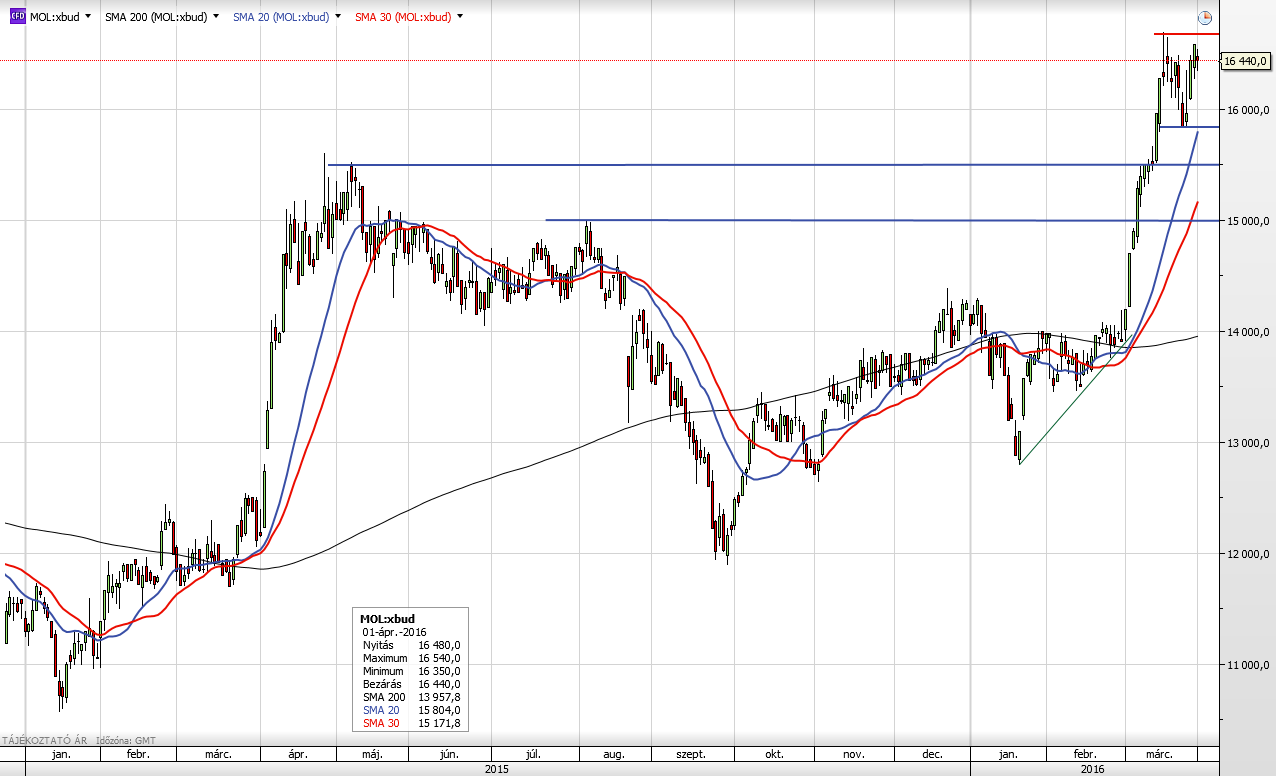Click the 2015 year label on time axis
Screen dimensions: 1276x776
[497, 769]
